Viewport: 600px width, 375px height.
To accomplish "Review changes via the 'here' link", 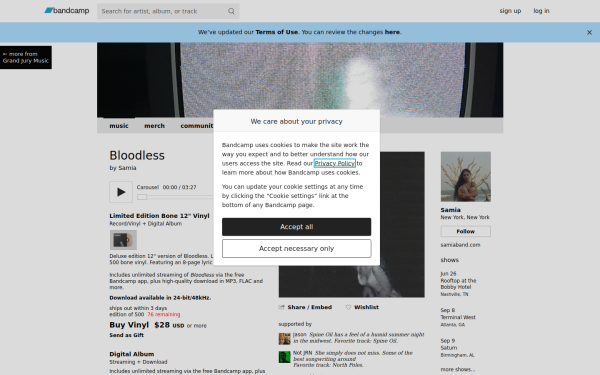I will pos(392,32).
